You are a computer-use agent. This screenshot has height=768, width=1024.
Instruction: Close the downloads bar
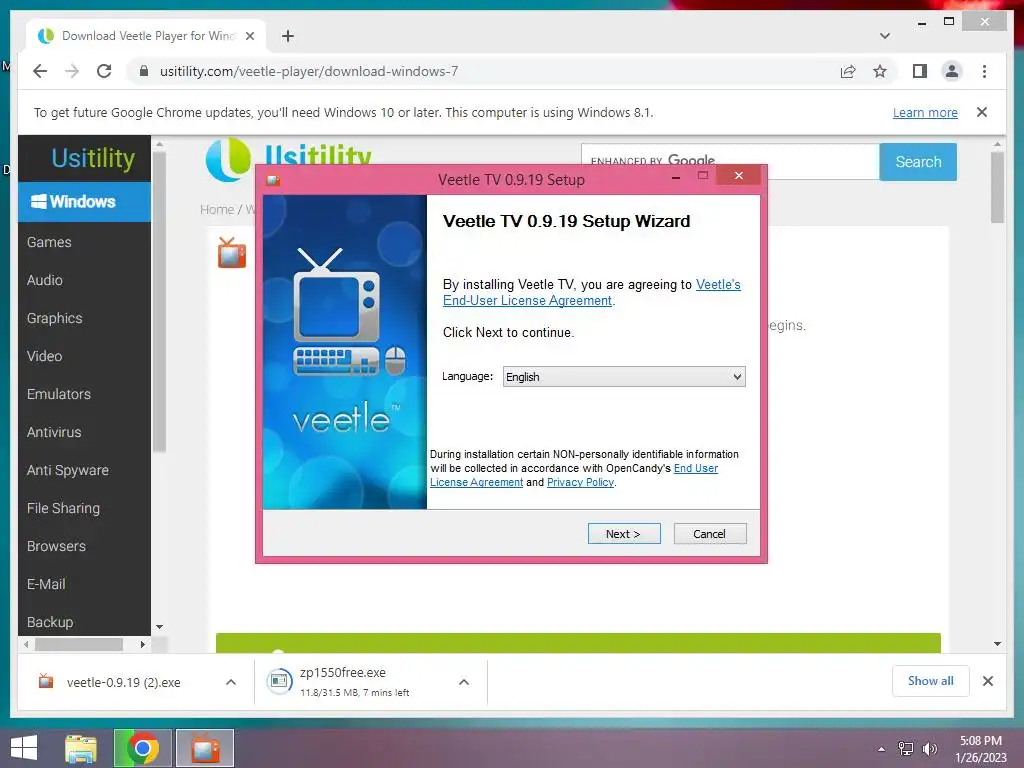987,681
